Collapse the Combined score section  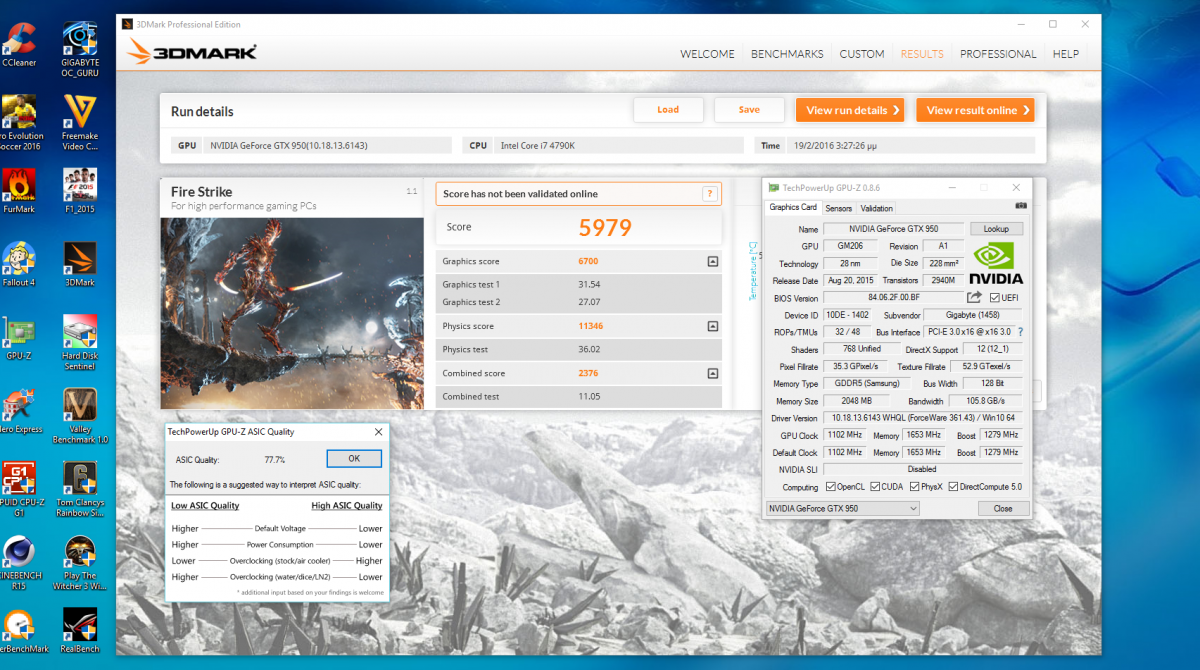coord(713,373)
